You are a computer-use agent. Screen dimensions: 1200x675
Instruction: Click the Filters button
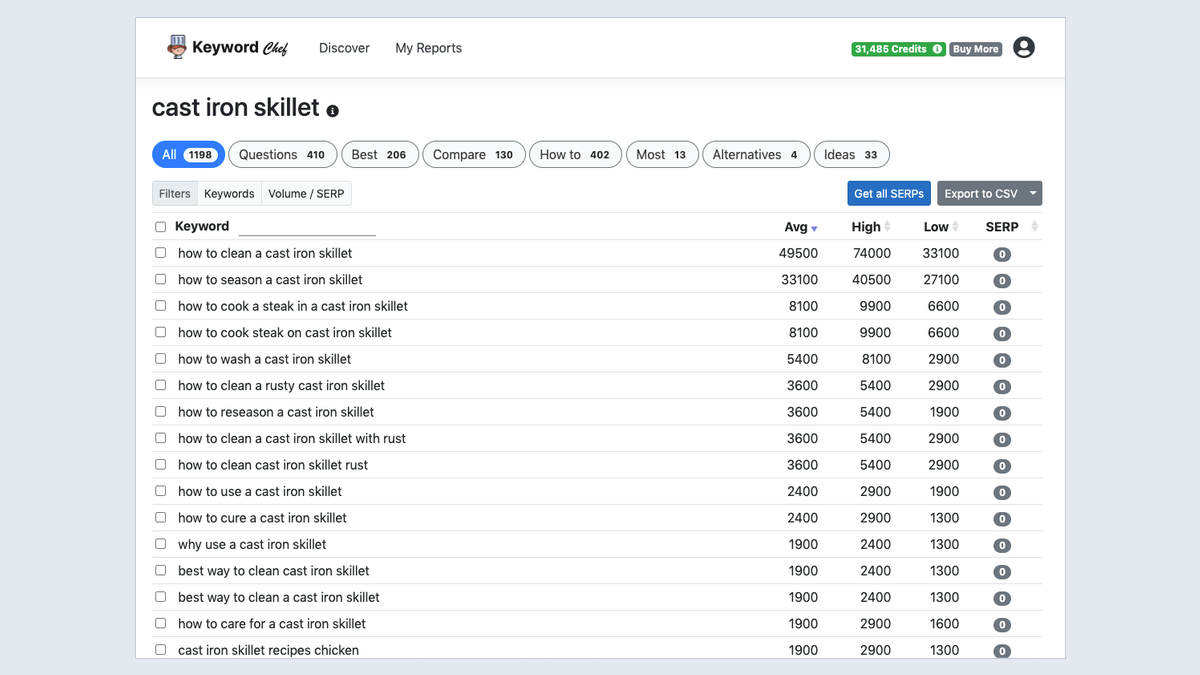coord(175,193)
